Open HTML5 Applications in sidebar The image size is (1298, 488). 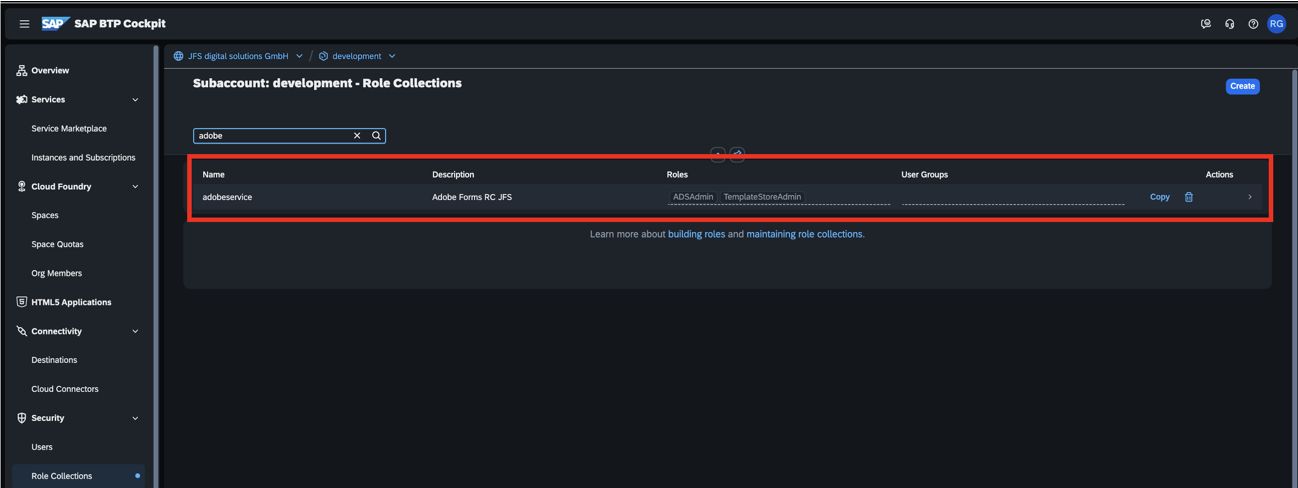tap(71, 302)
